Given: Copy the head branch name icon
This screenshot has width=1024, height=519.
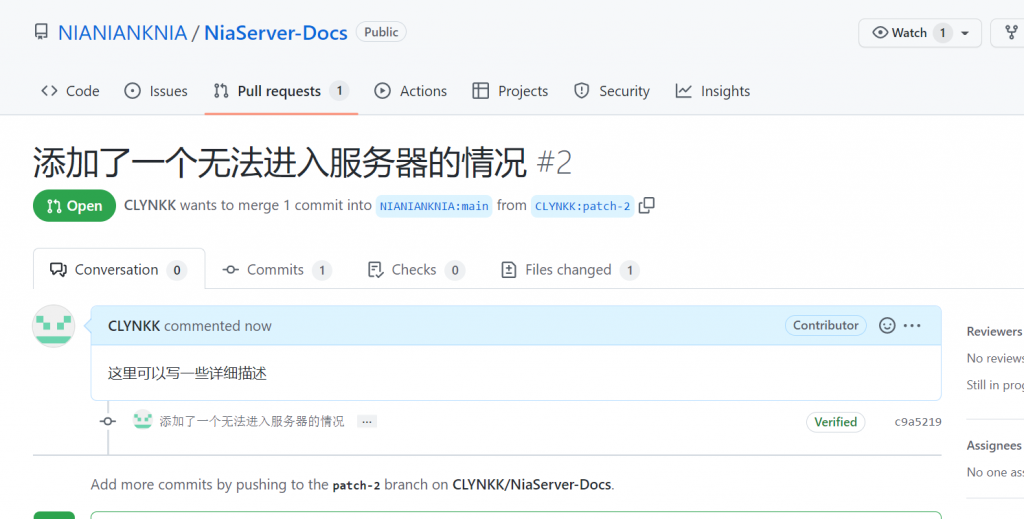Looking at the screenshot, I should click(x=647, y=206).
